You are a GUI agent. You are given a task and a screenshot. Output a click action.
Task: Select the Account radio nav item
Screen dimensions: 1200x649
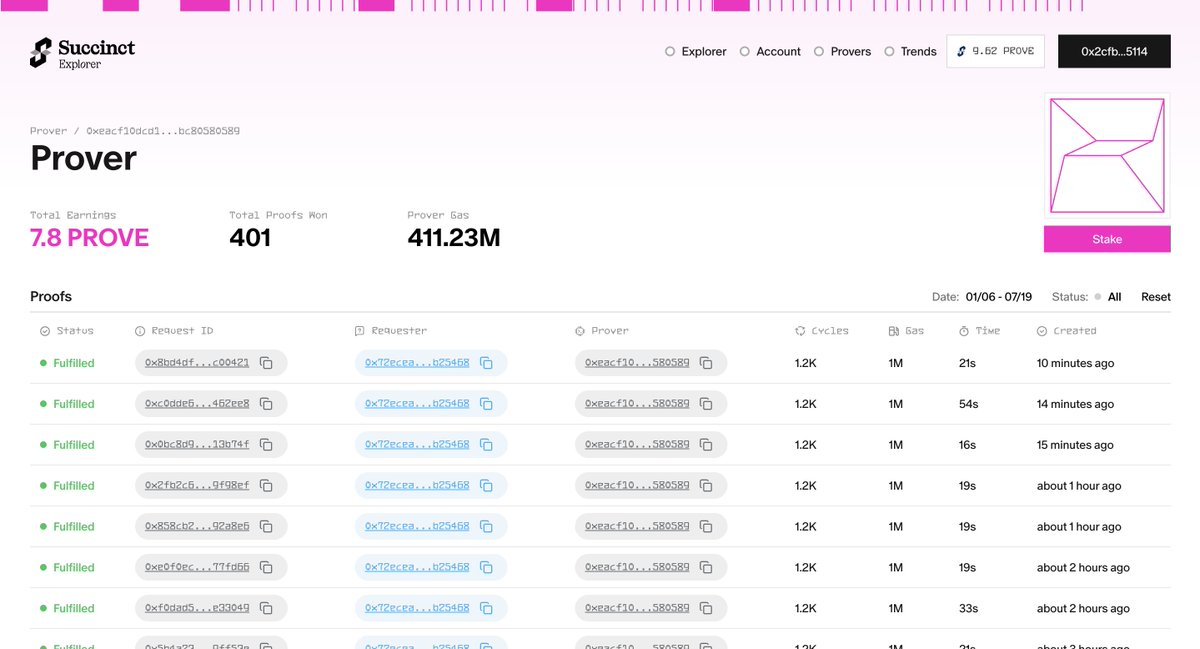[x=770, y=51]
